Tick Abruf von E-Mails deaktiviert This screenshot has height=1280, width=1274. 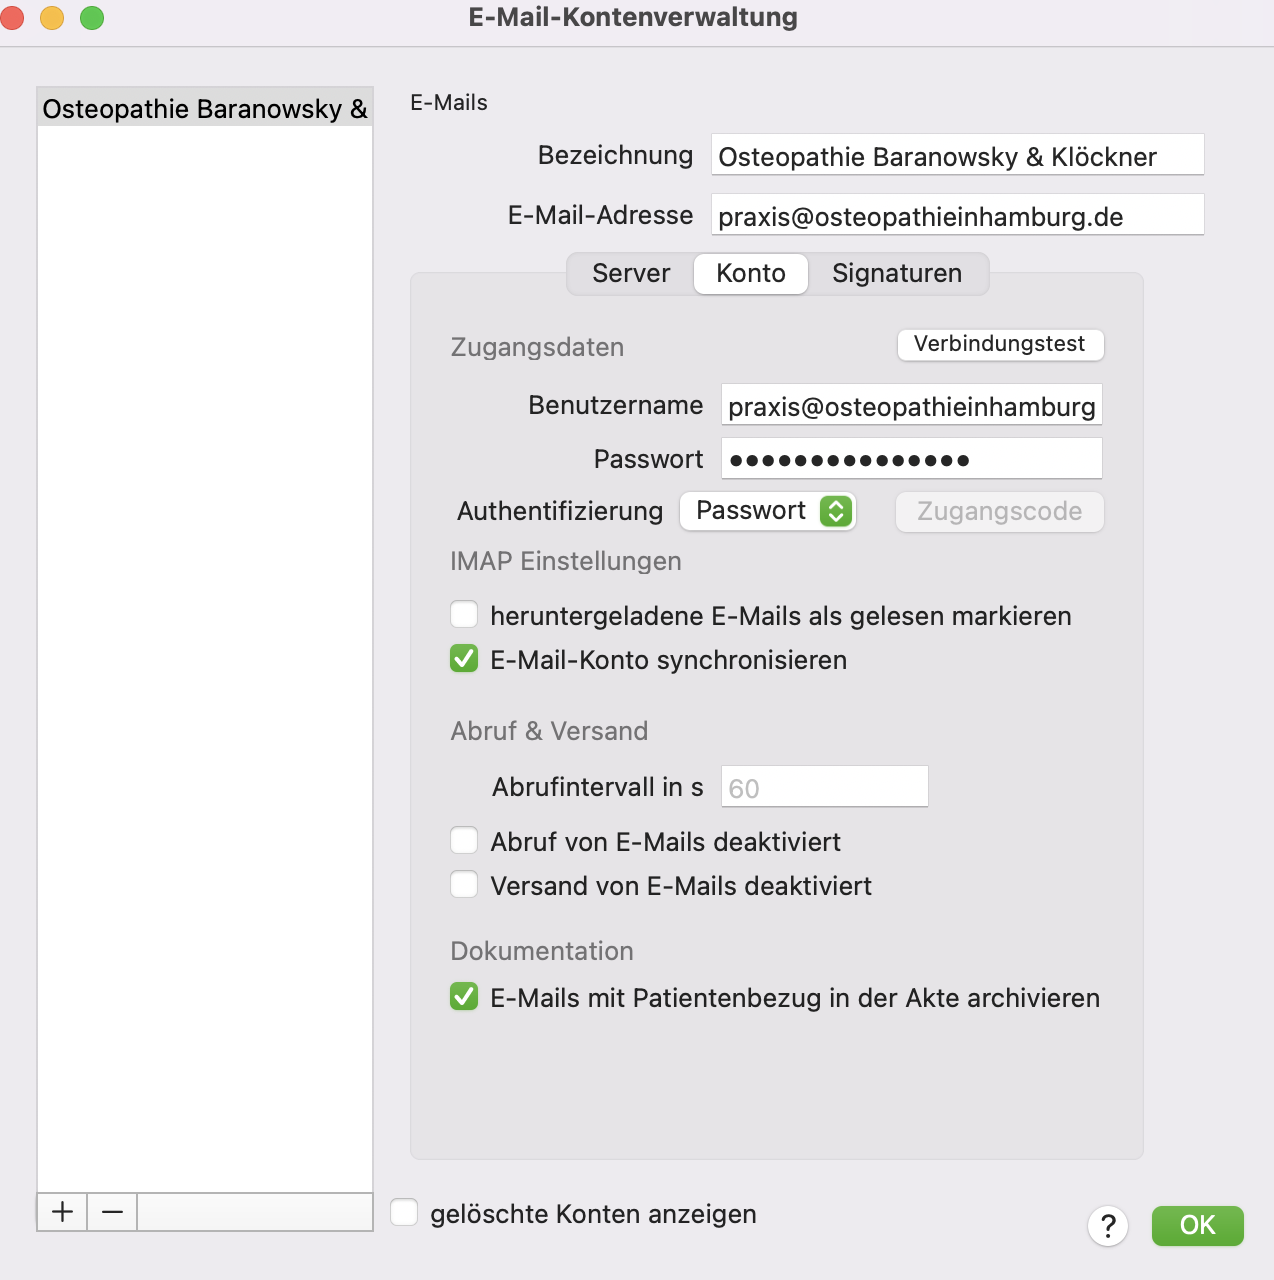tap(464, 840)
